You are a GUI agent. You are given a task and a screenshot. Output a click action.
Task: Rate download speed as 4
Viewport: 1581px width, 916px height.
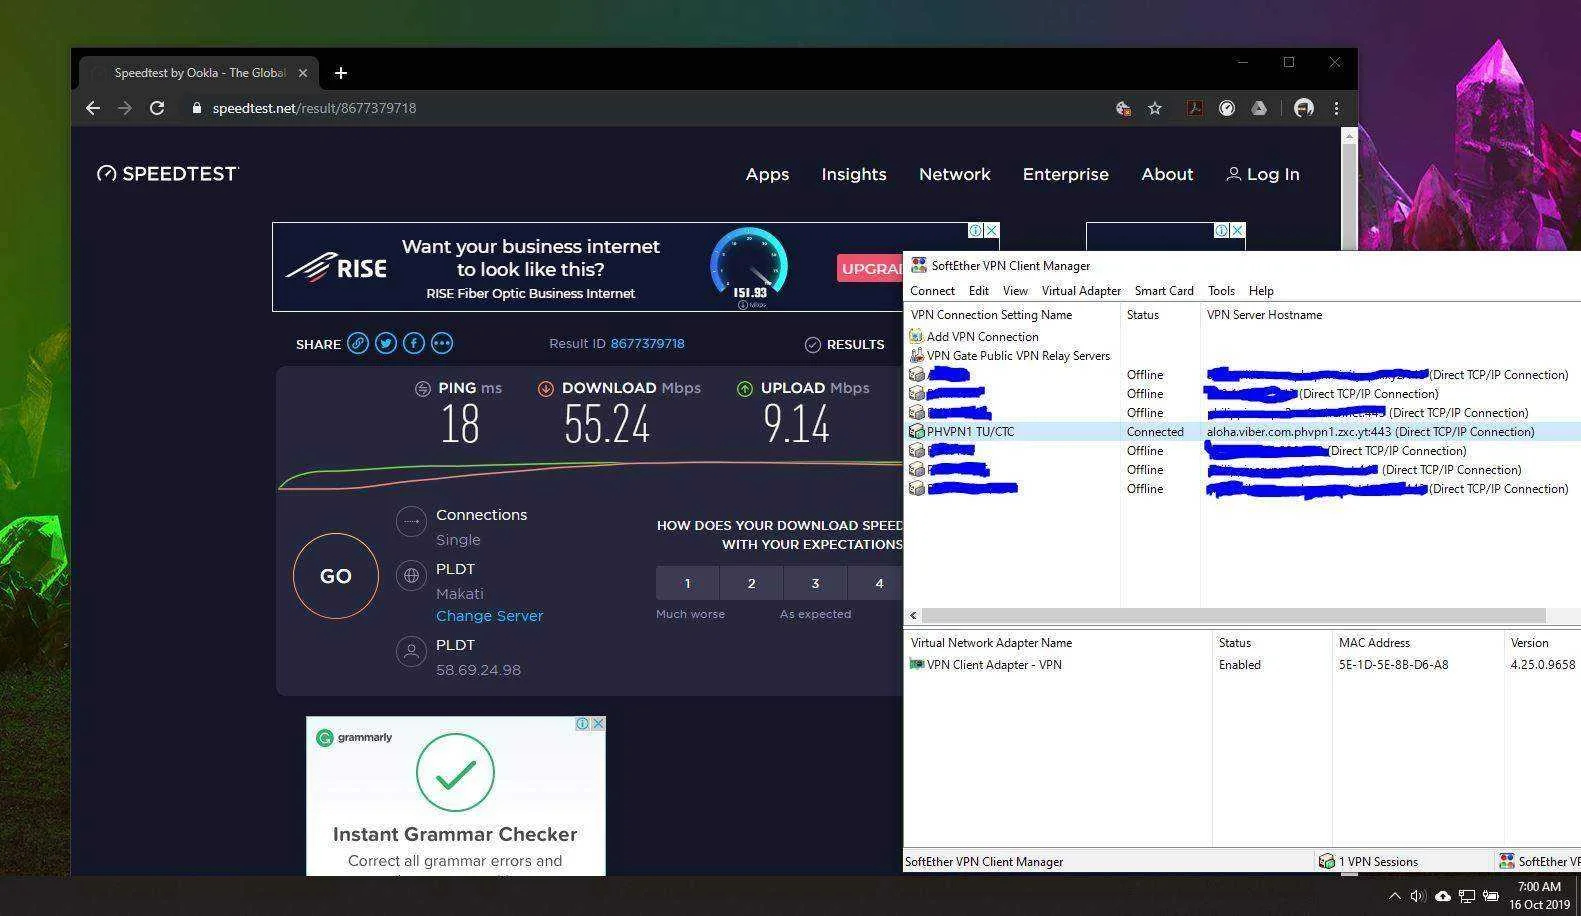click(x=876, y=583)
